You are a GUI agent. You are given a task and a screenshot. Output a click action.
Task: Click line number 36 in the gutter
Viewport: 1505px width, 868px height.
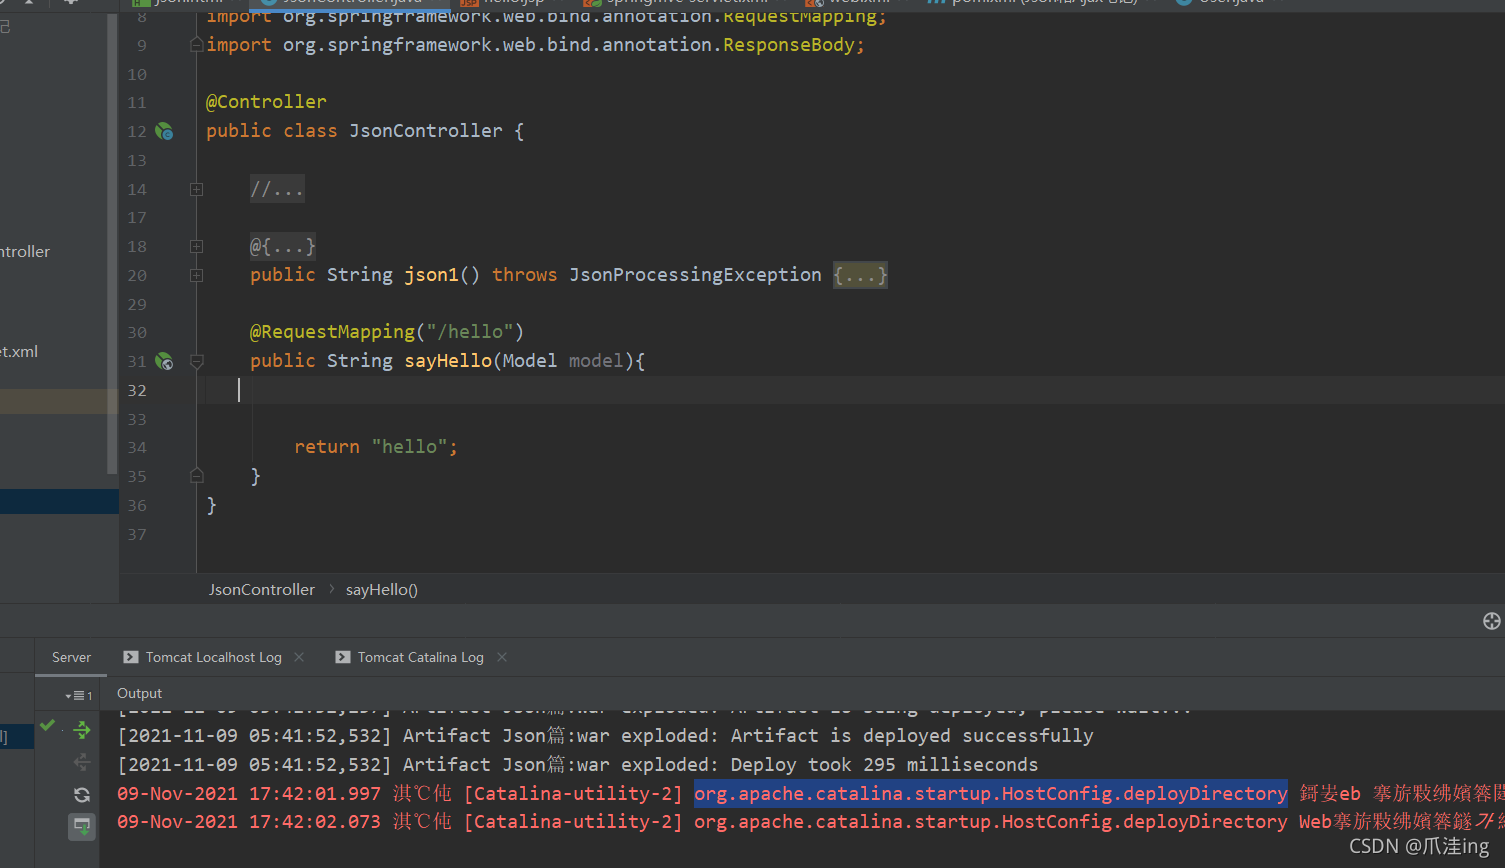point(137,506)
